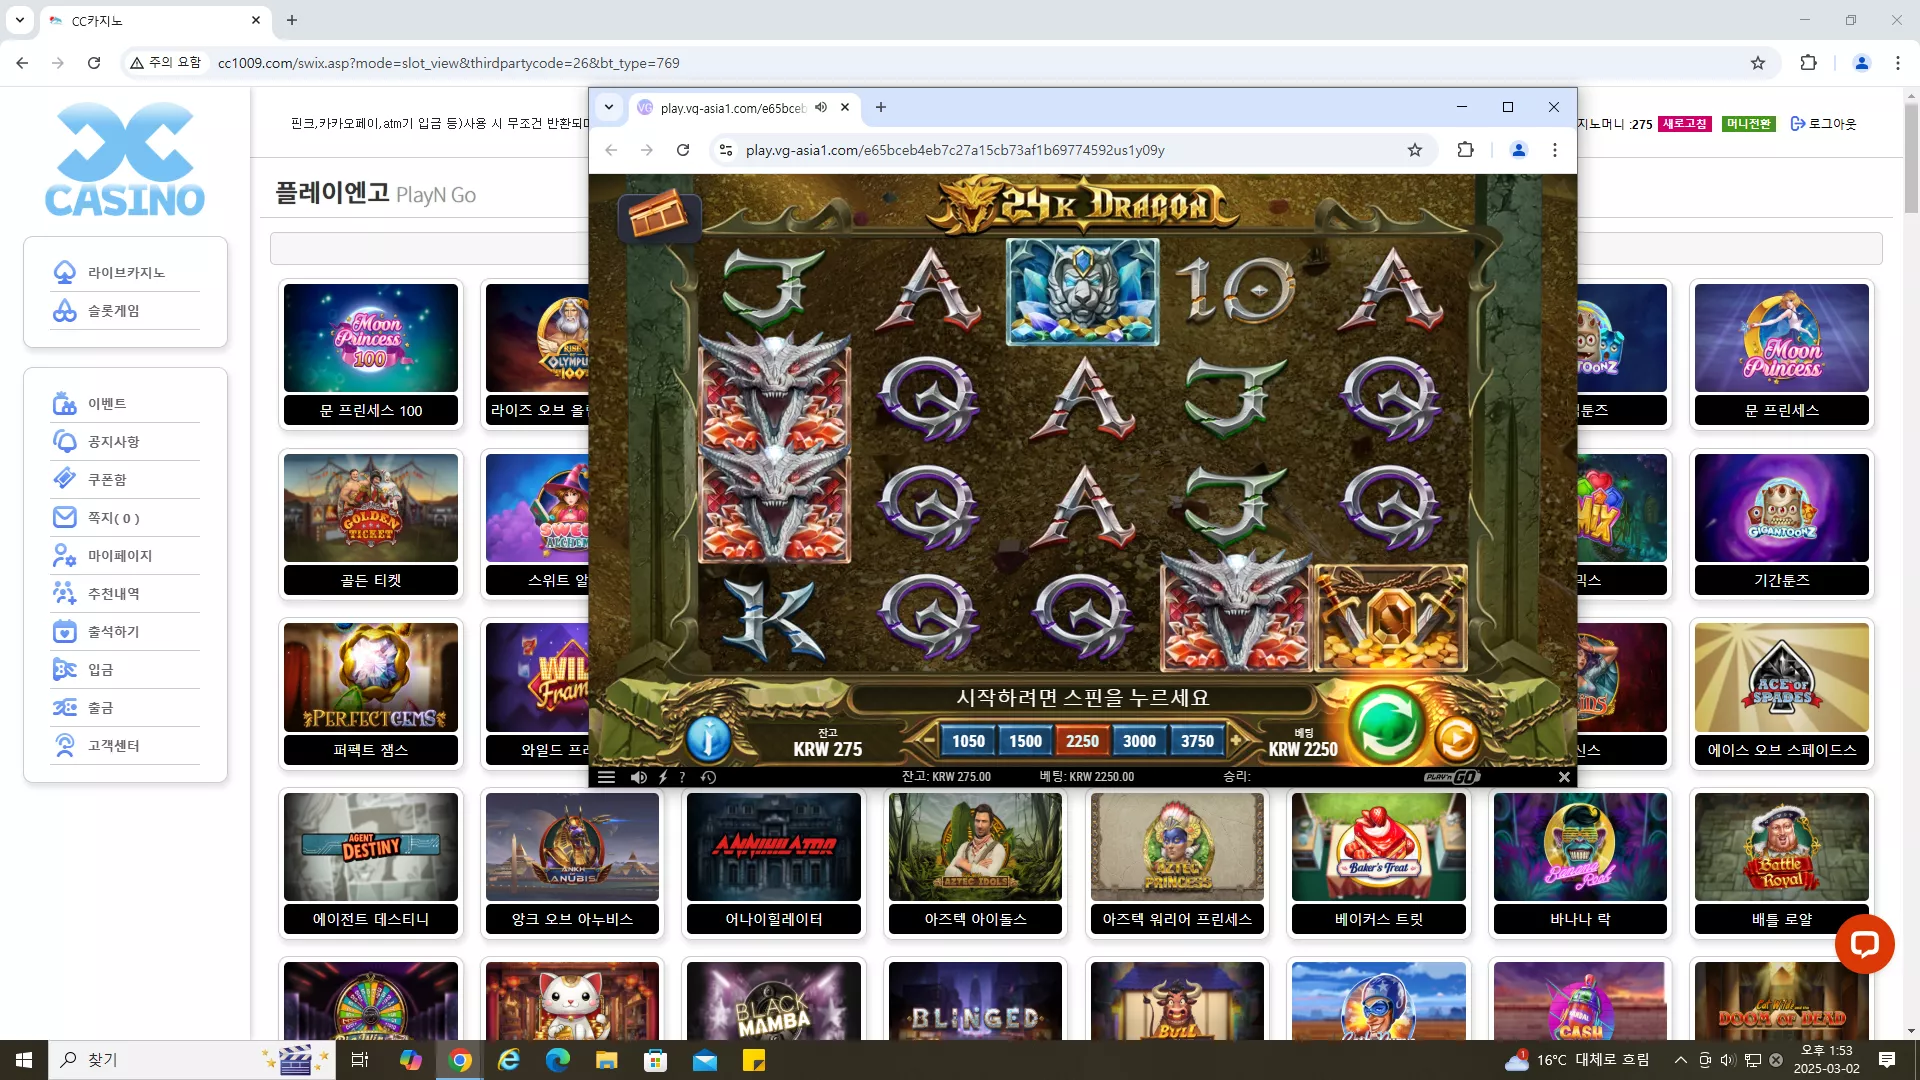Mute the game sound in the bottom bar

click(x=638, y=777)
